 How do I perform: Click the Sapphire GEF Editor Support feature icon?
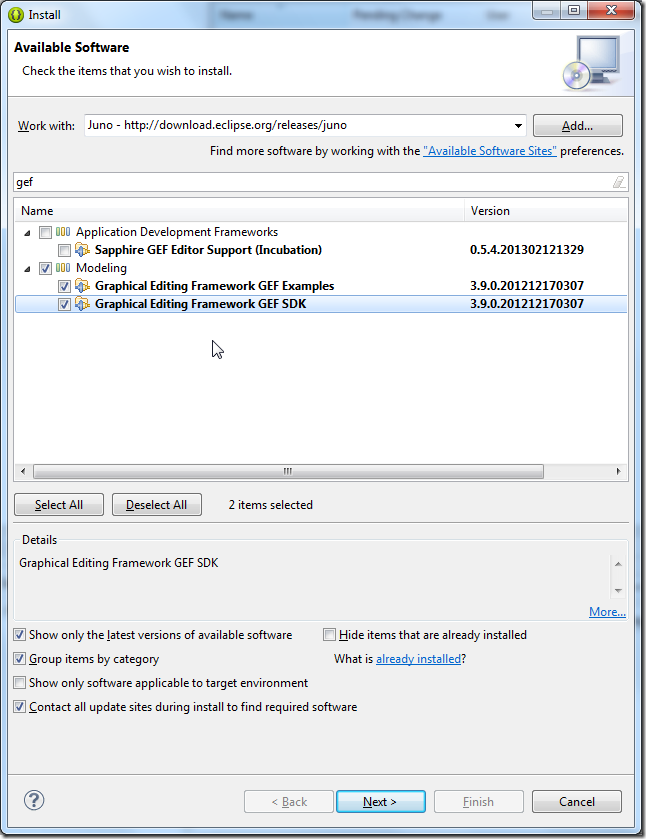(x=82, y=250)
